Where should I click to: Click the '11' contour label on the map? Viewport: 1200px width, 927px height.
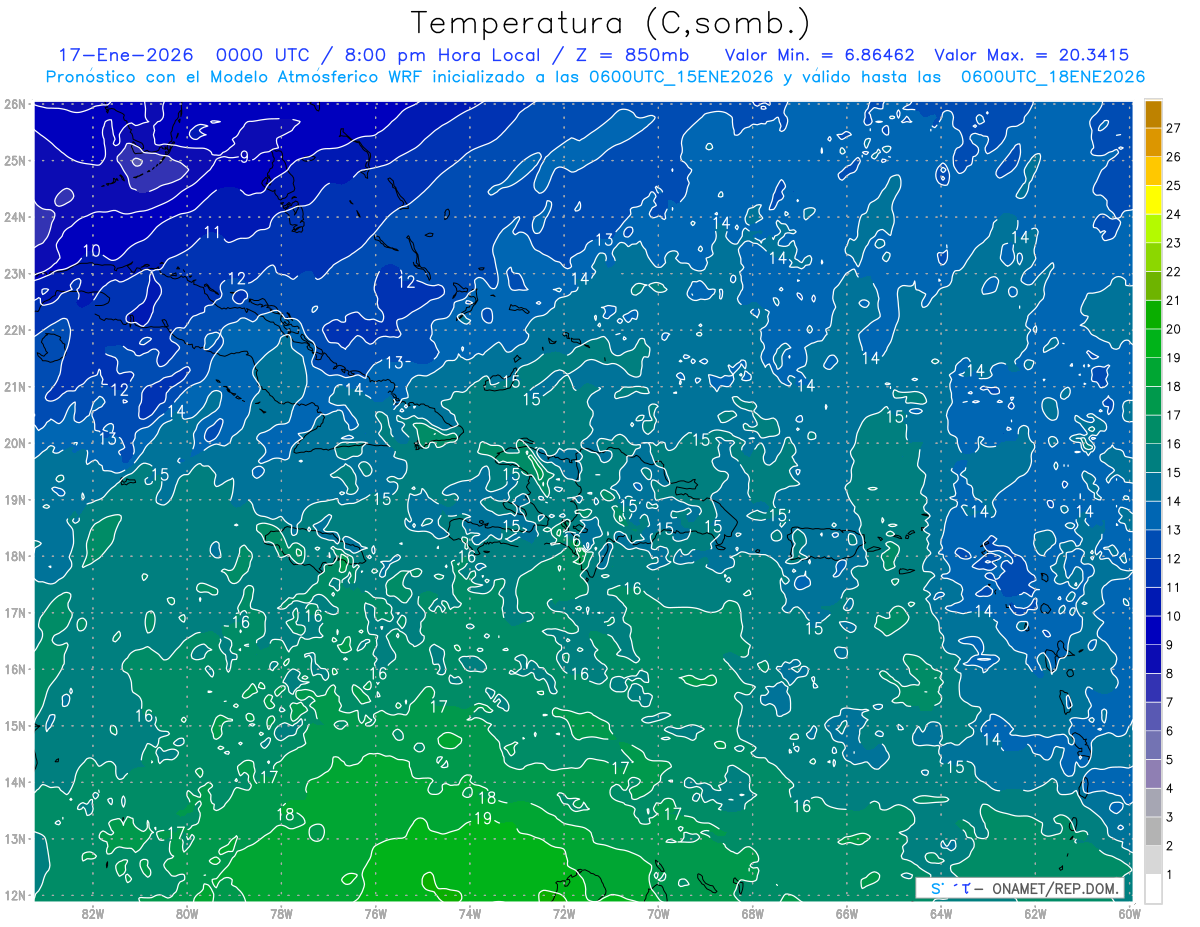click(x=212, y=233)
